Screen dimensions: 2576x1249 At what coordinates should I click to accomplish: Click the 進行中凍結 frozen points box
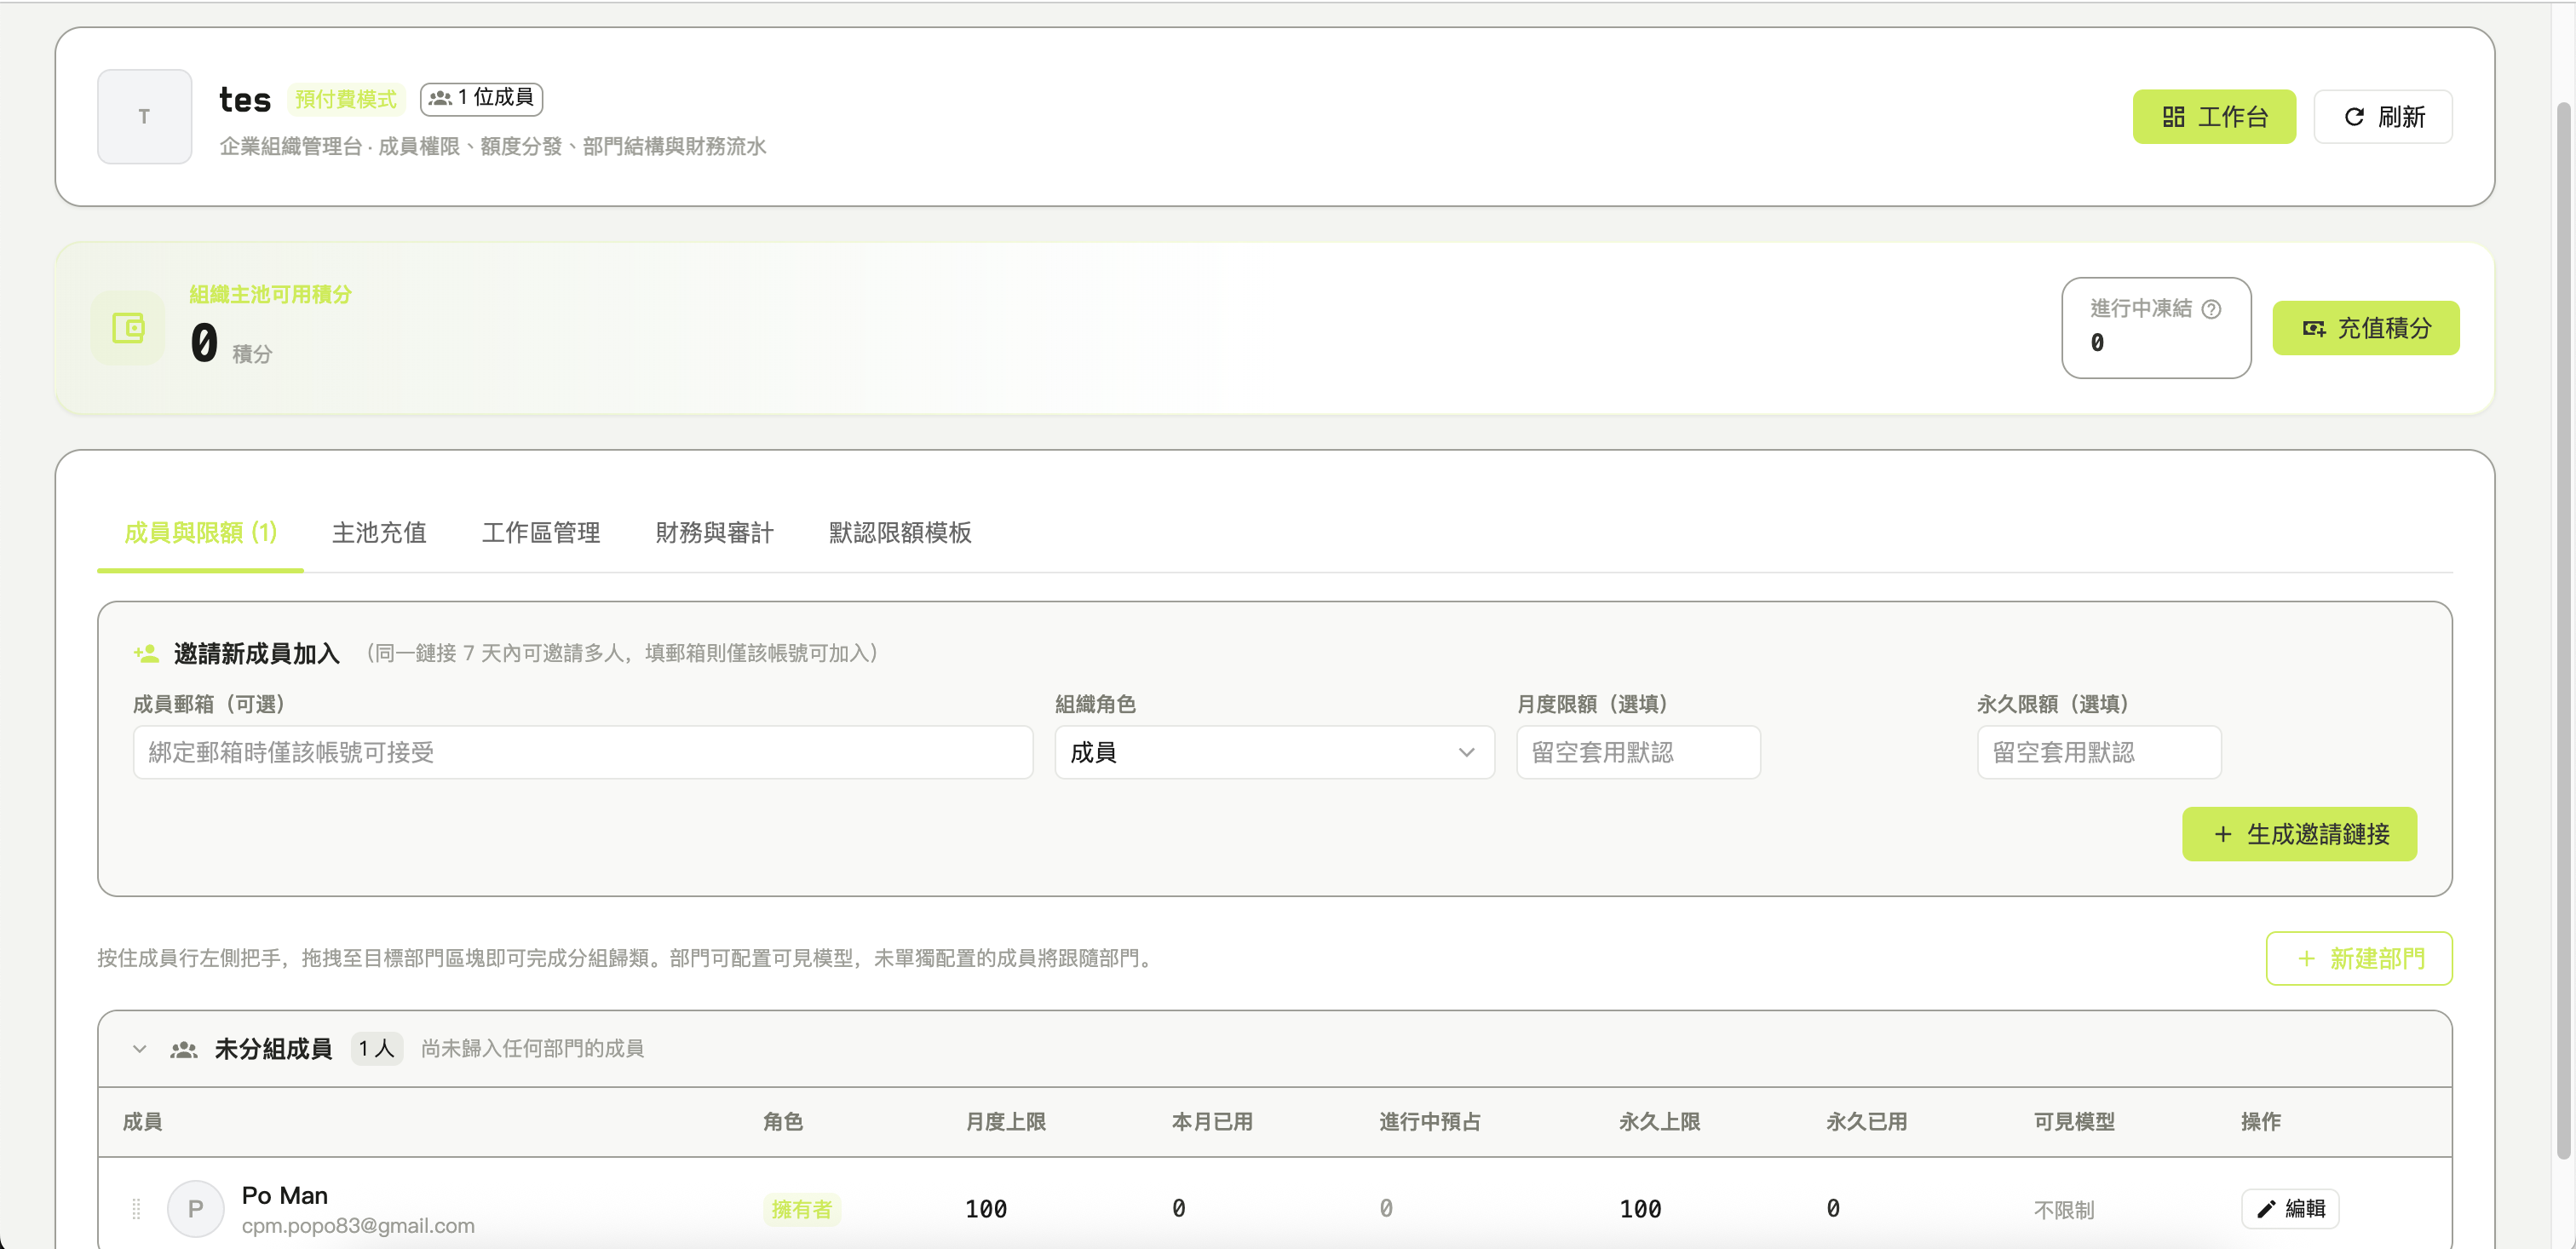tap(2156, 328)
